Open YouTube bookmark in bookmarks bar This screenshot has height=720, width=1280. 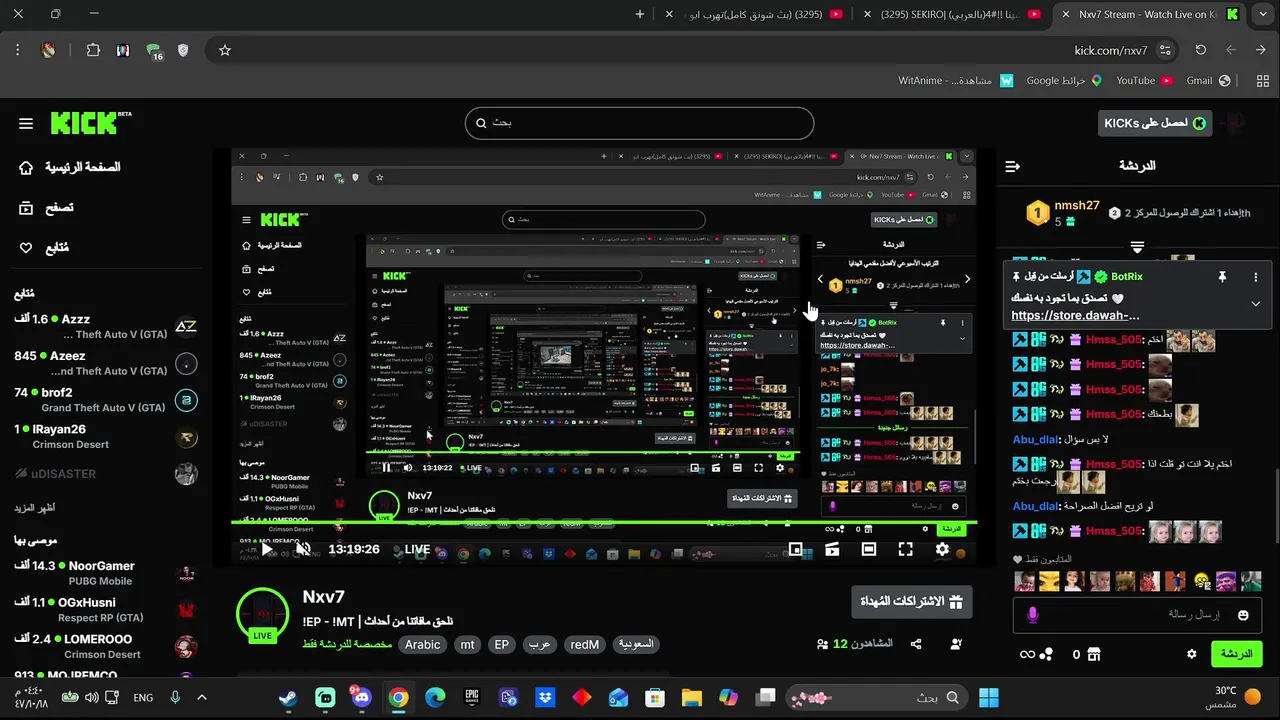point(1144,80)
